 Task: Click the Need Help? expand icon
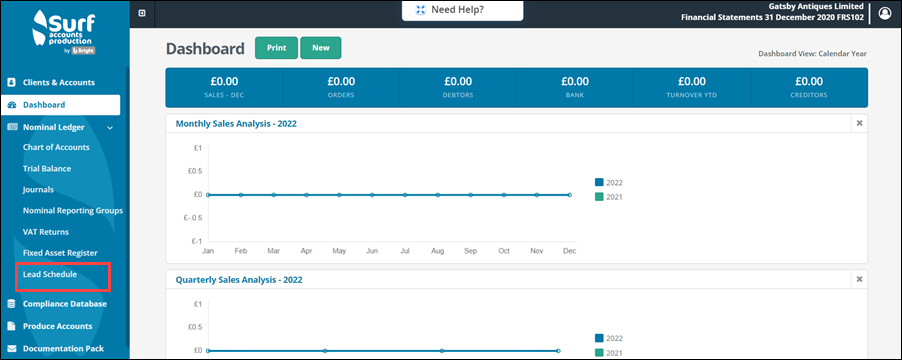(421, 10)
